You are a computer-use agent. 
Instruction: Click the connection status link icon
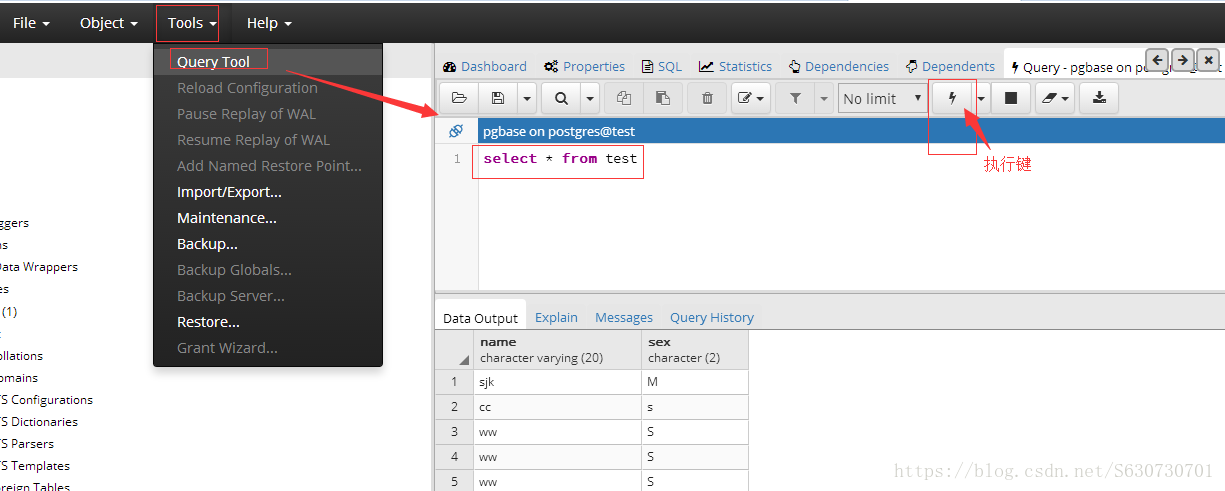coord(456,131)
